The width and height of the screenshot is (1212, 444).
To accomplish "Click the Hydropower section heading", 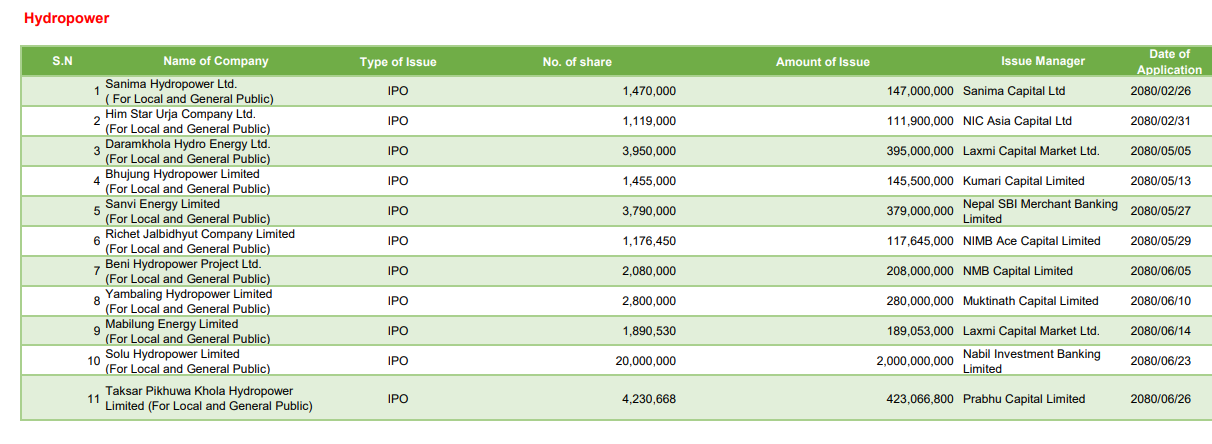I will tap(66, 18).
